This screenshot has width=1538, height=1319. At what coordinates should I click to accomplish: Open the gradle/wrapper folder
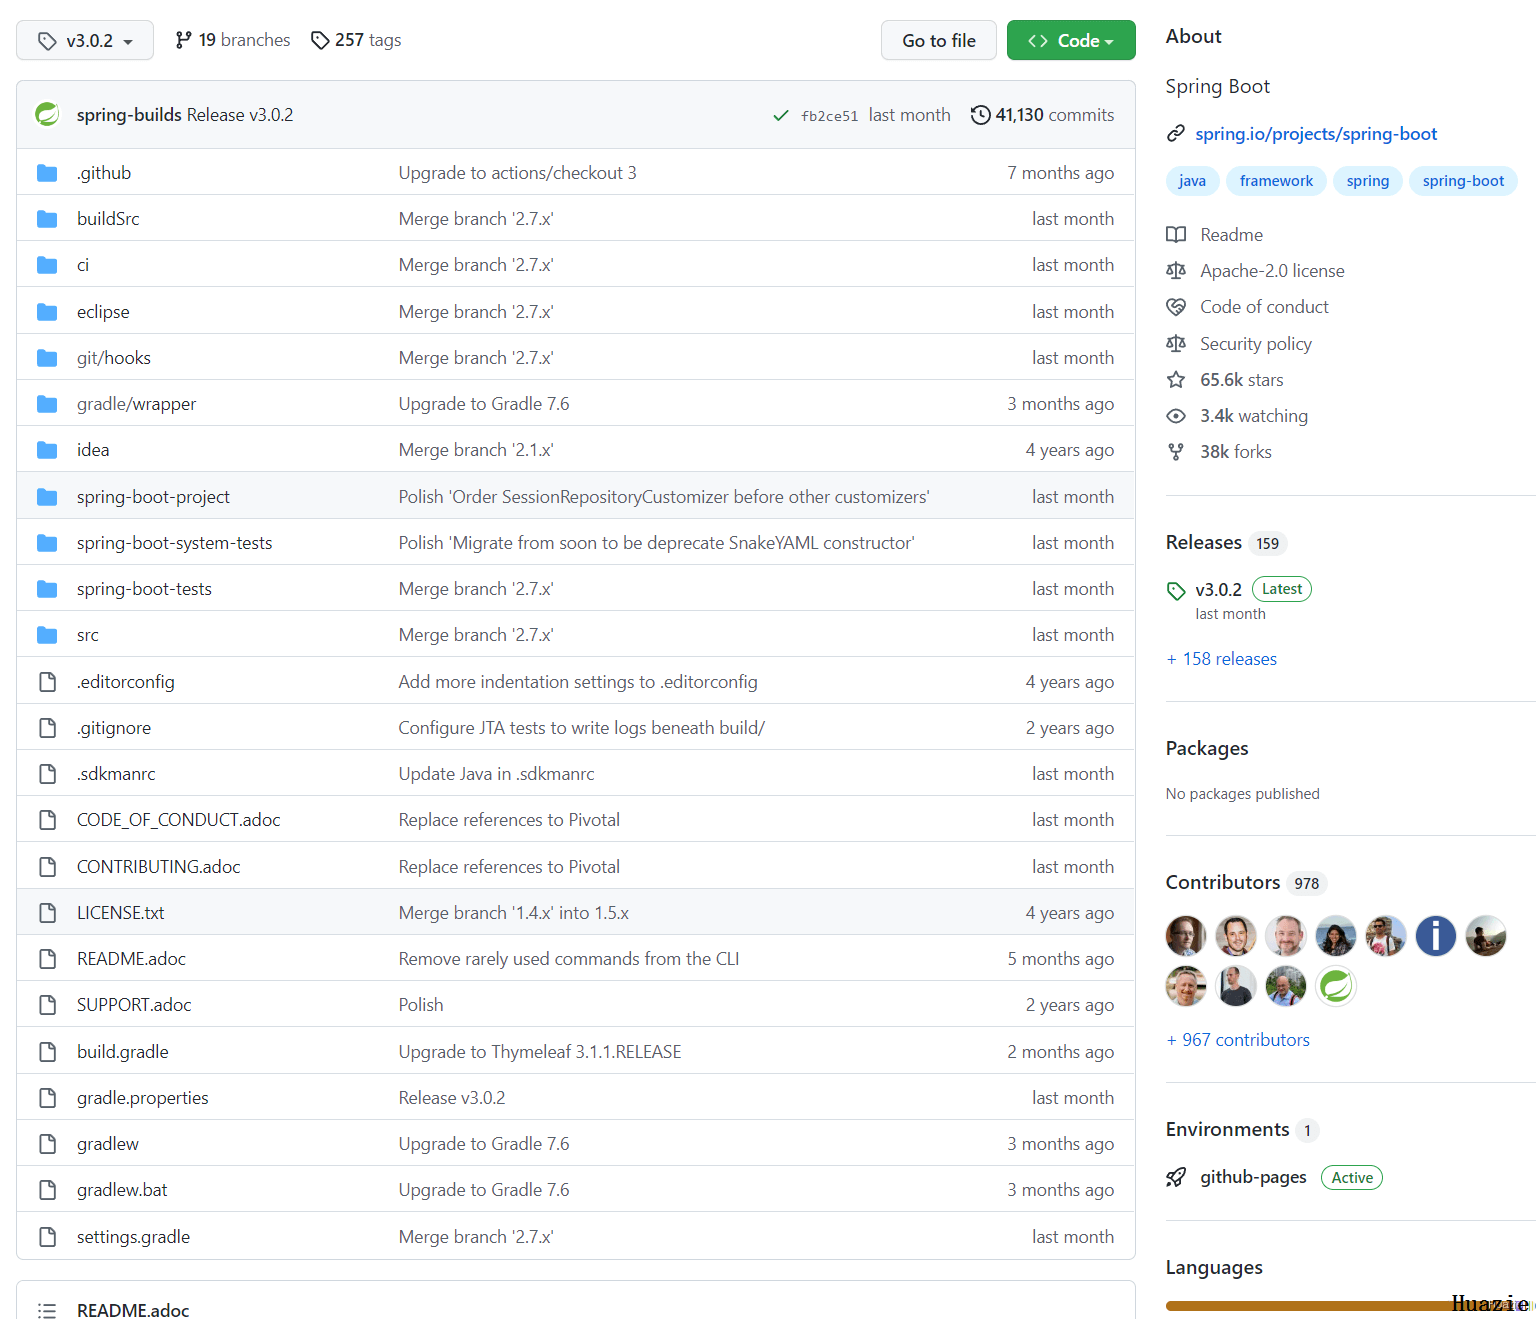coord(136,404)
